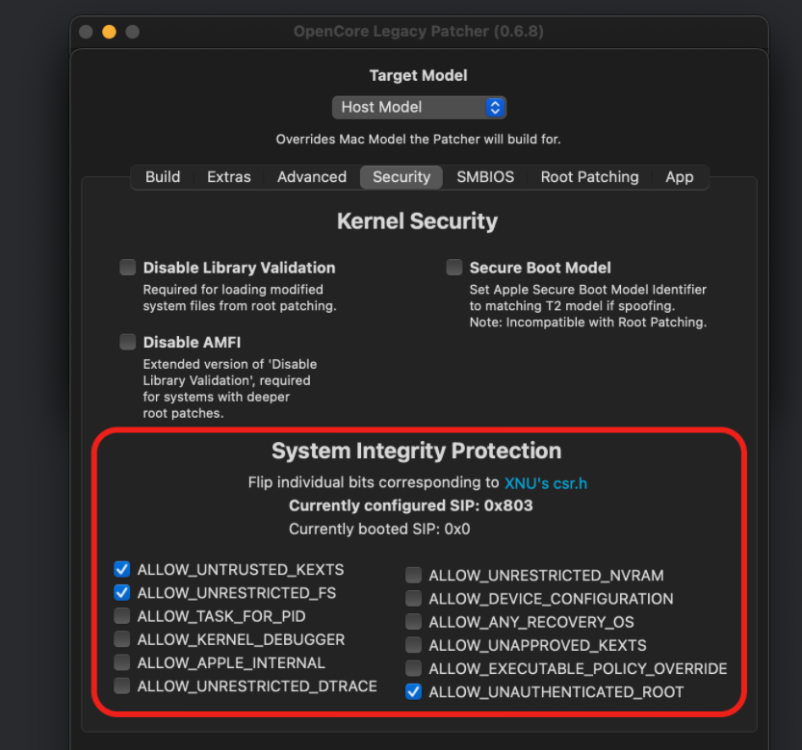Screen dimensions: 802x750
Task: Enable Disable Library Validation checkbox
Action: coord(128,267)
